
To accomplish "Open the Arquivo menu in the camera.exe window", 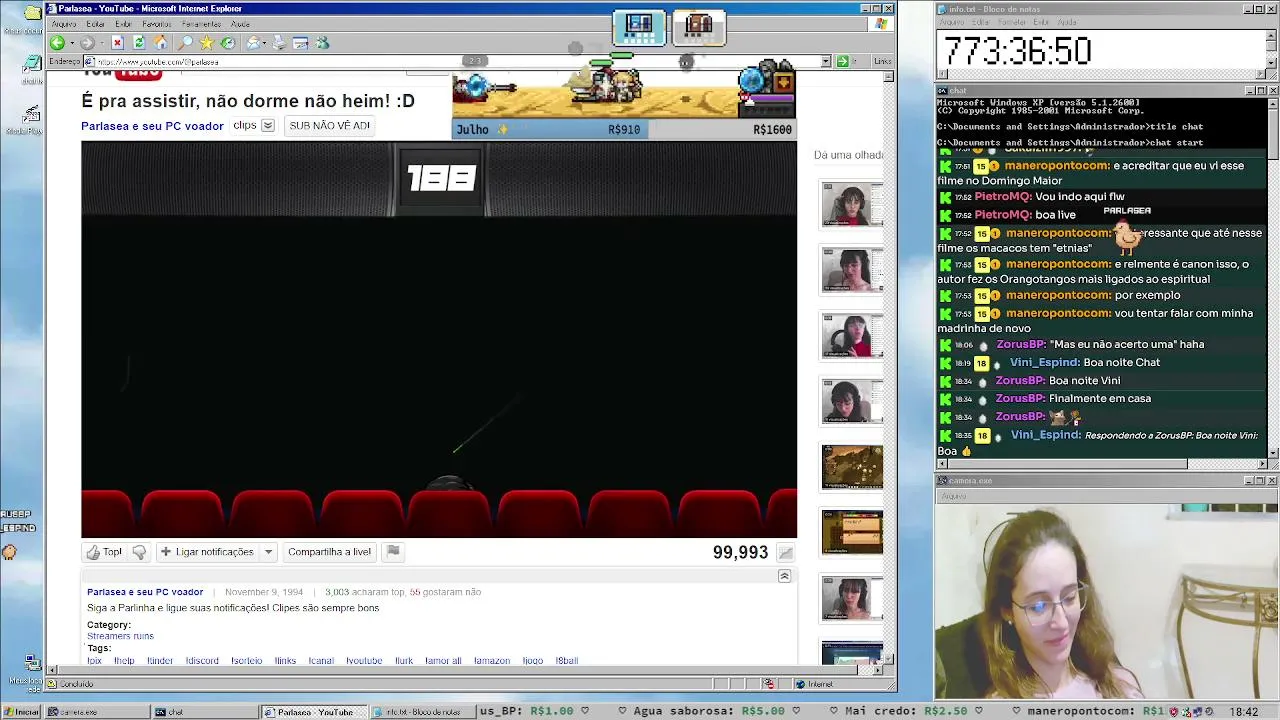I will (x=953, y=496).
